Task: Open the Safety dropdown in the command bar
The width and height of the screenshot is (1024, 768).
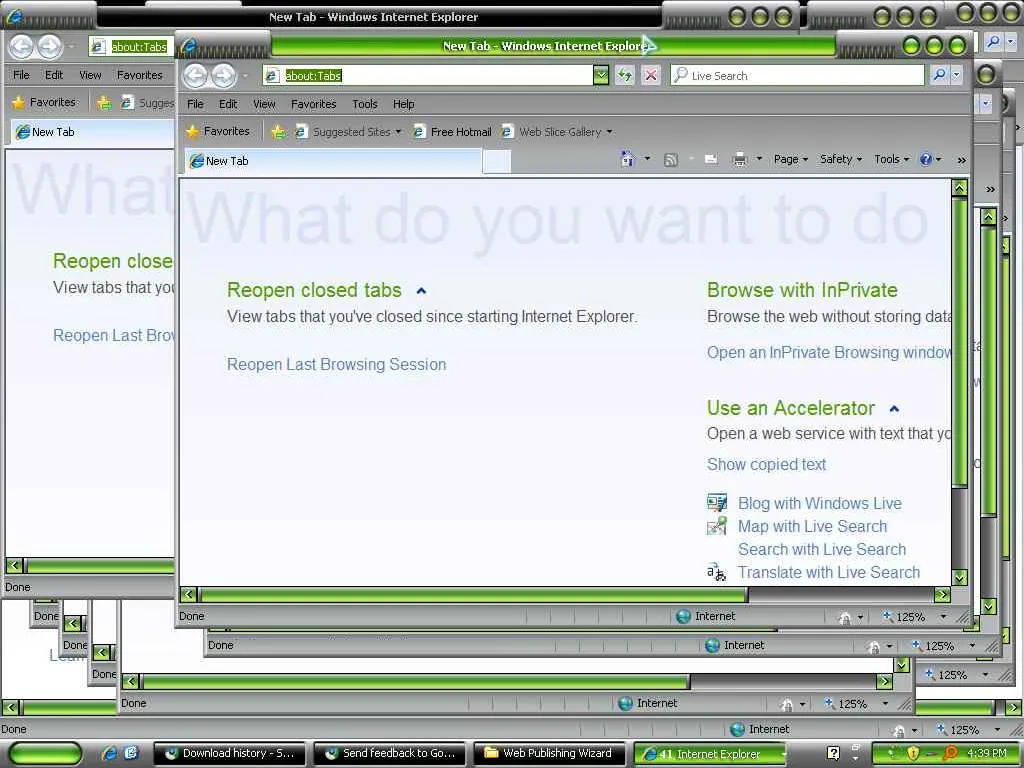Action: click(x=841, y=159)
